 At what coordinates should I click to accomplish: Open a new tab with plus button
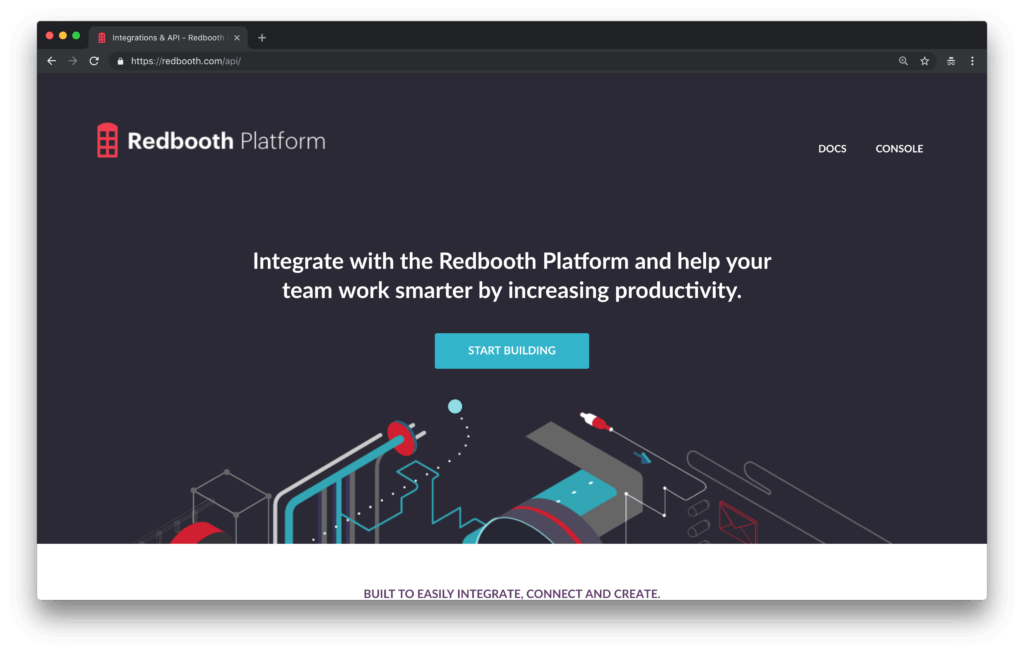(x=262, y=38)
